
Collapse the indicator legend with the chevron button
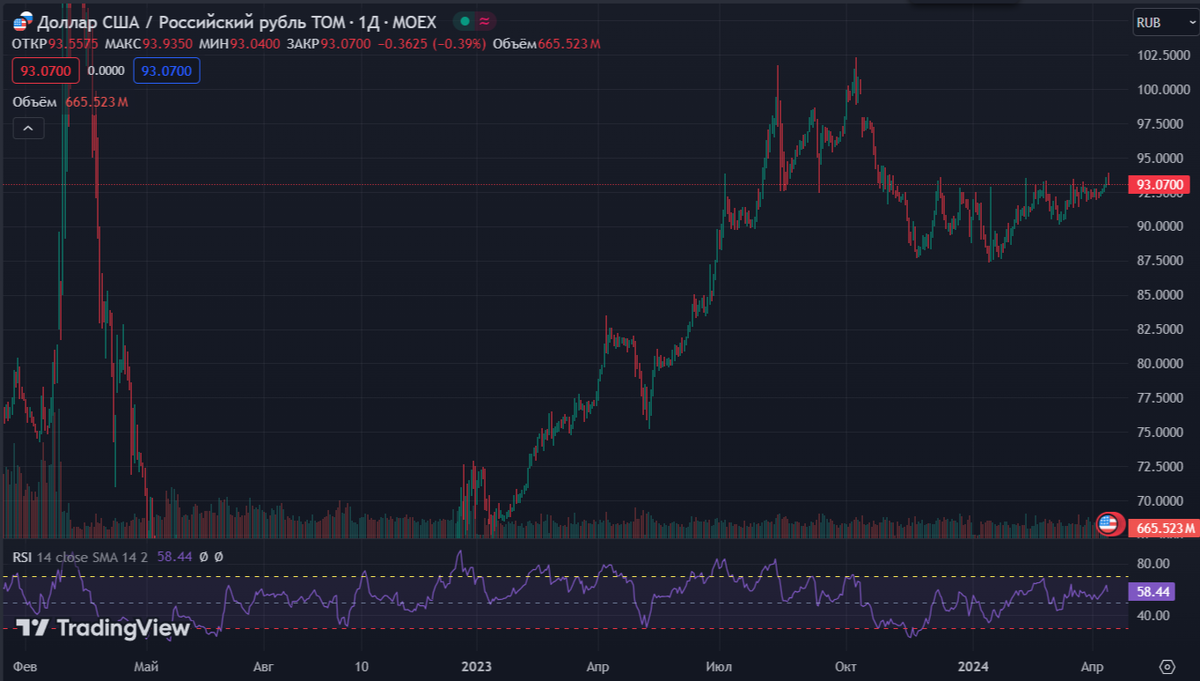coord(28,128)
